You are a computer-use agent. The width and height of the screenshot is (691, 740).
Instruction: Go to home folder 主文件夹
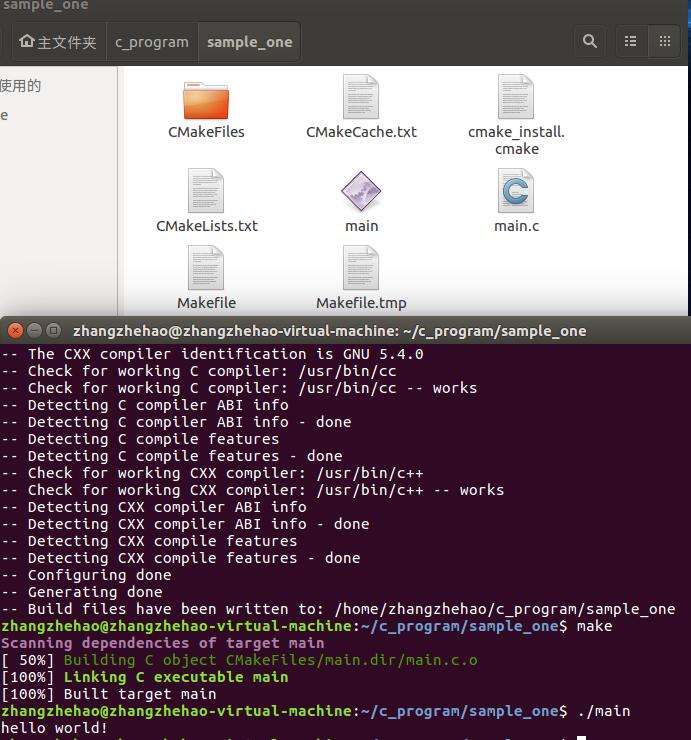click(x=58, y=42)
